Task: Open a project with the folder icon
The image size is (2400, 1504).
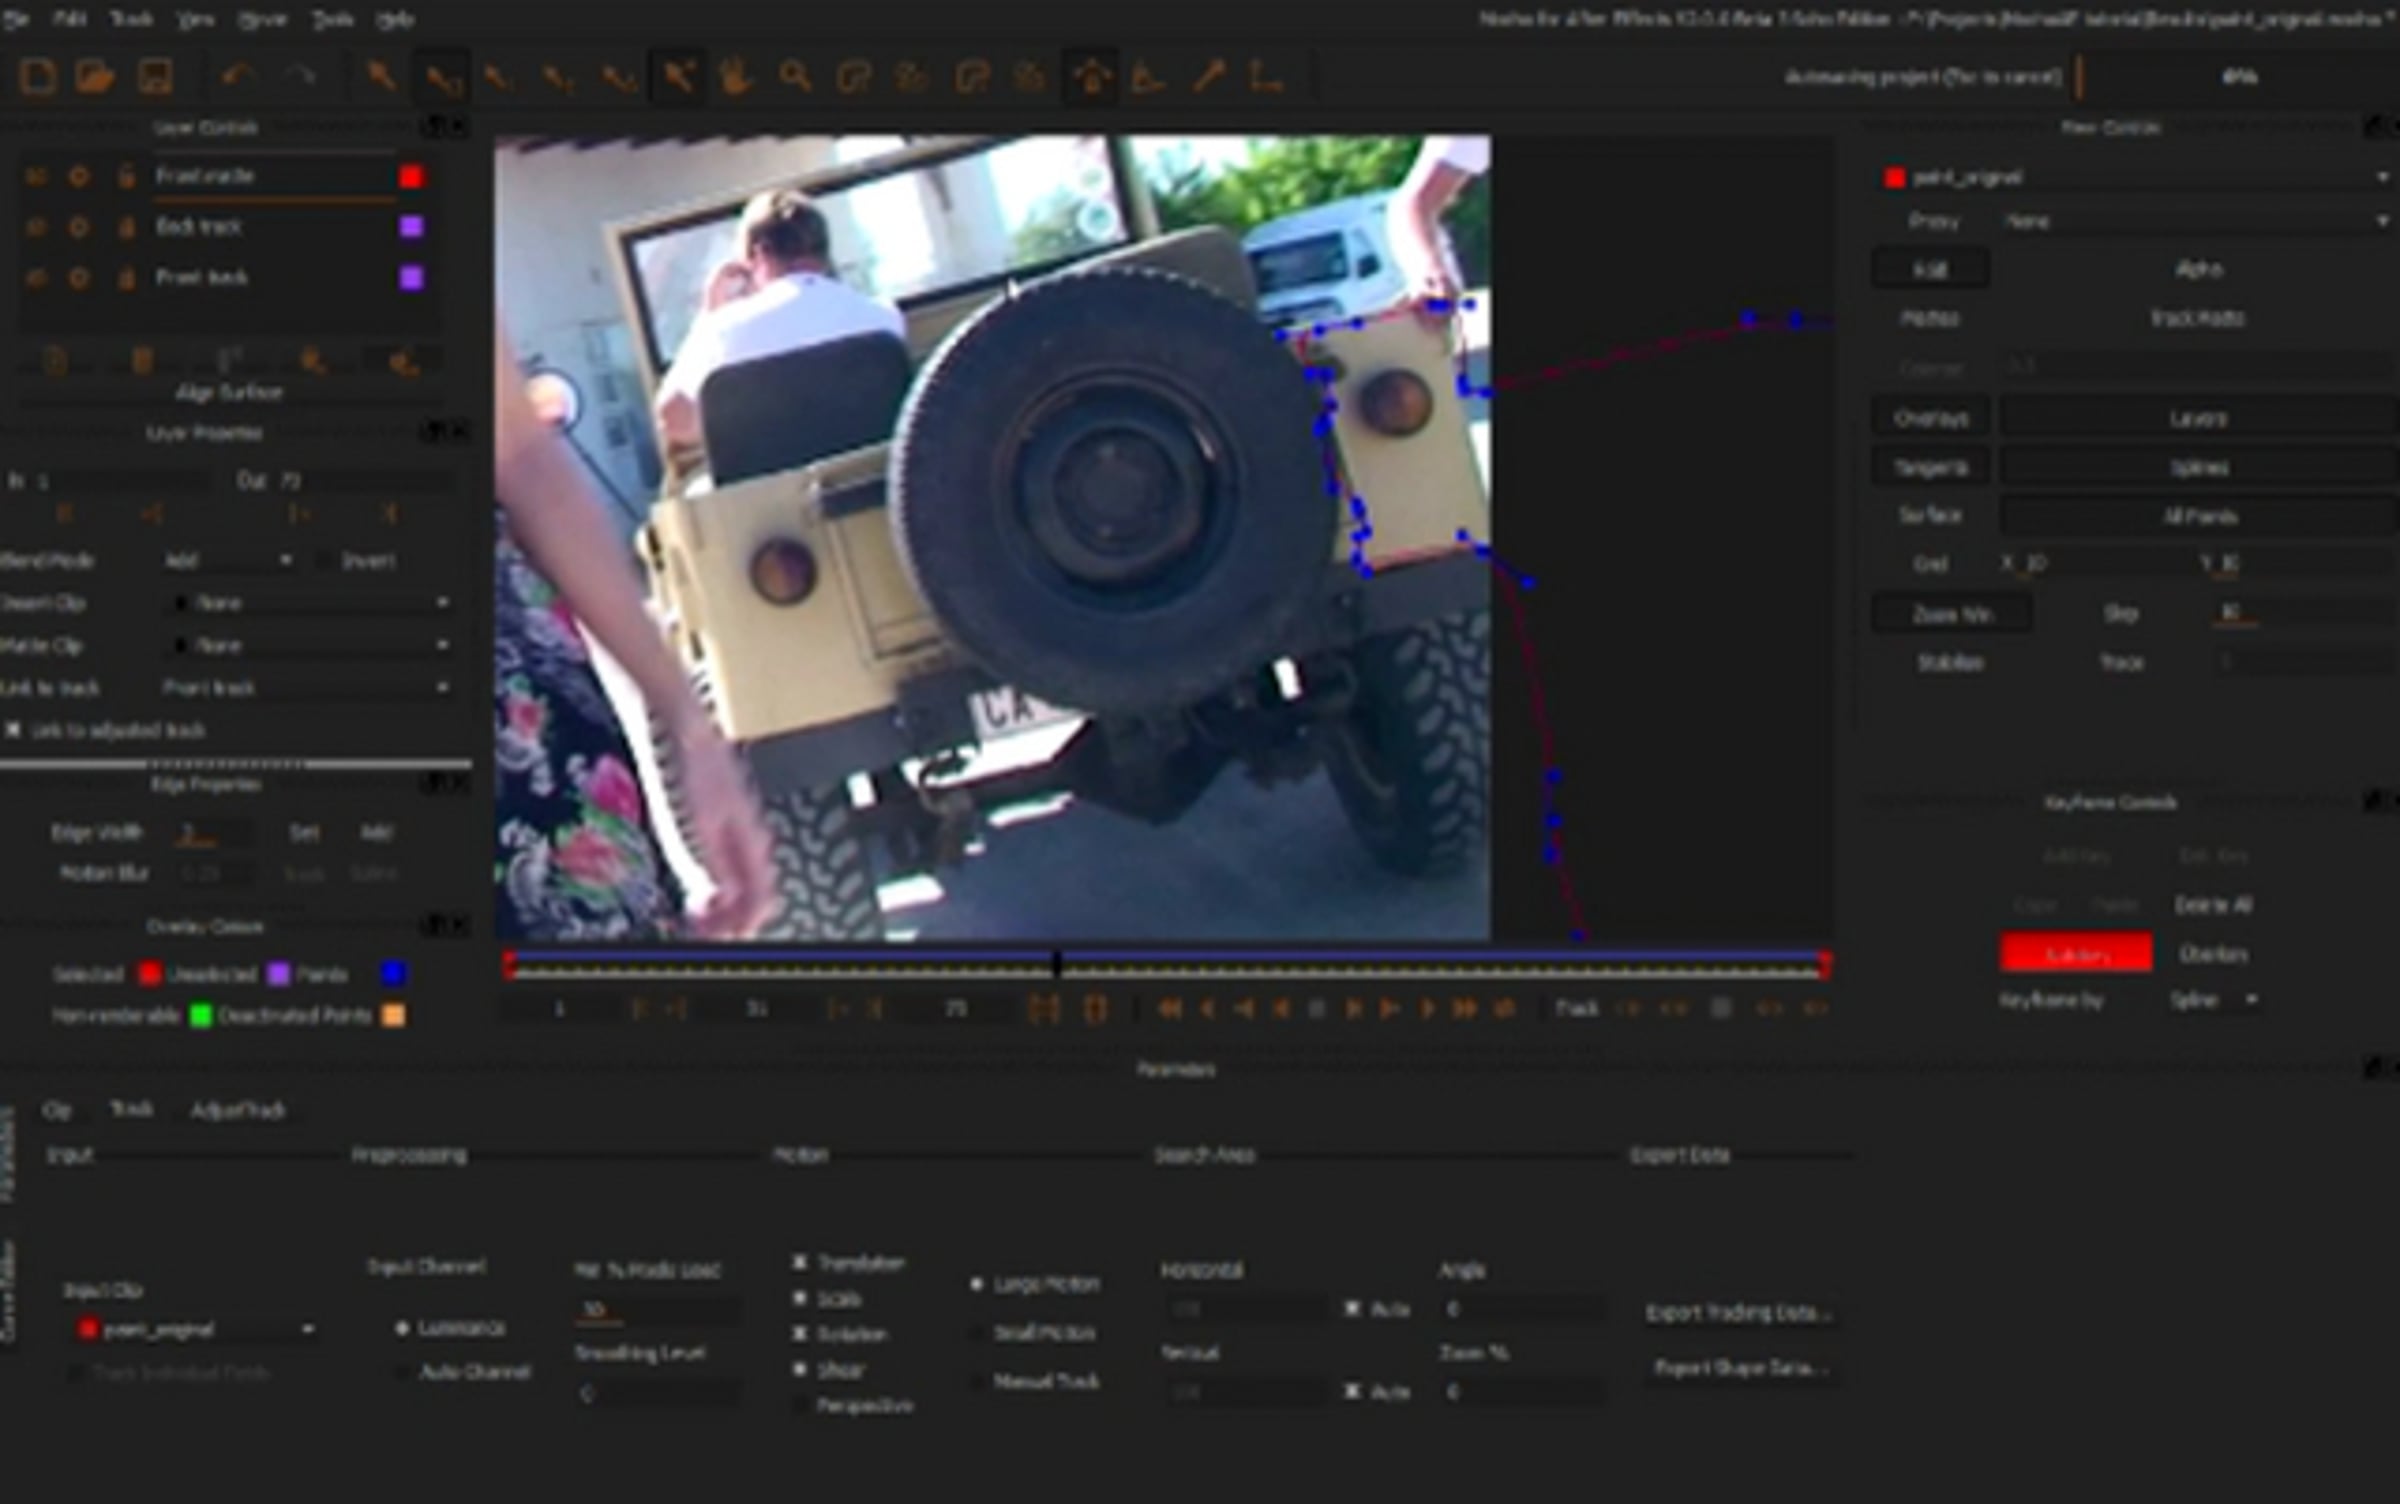Action: [x=95, y=77]
